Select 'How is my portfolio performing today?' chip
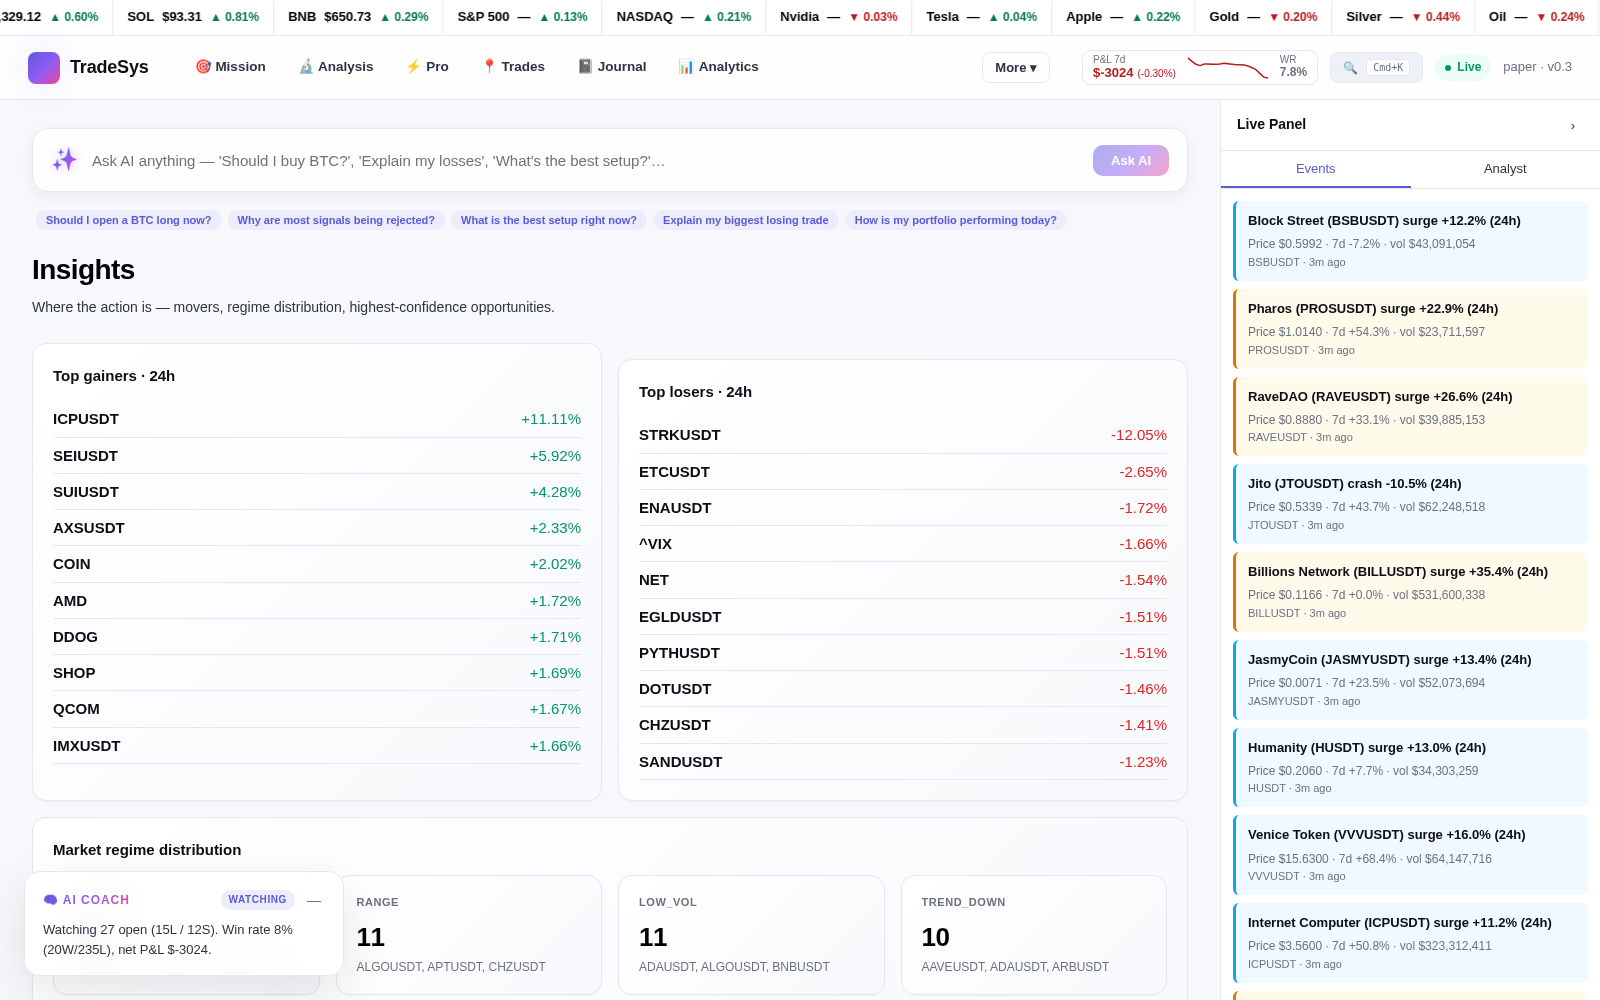 click(956, 220)
